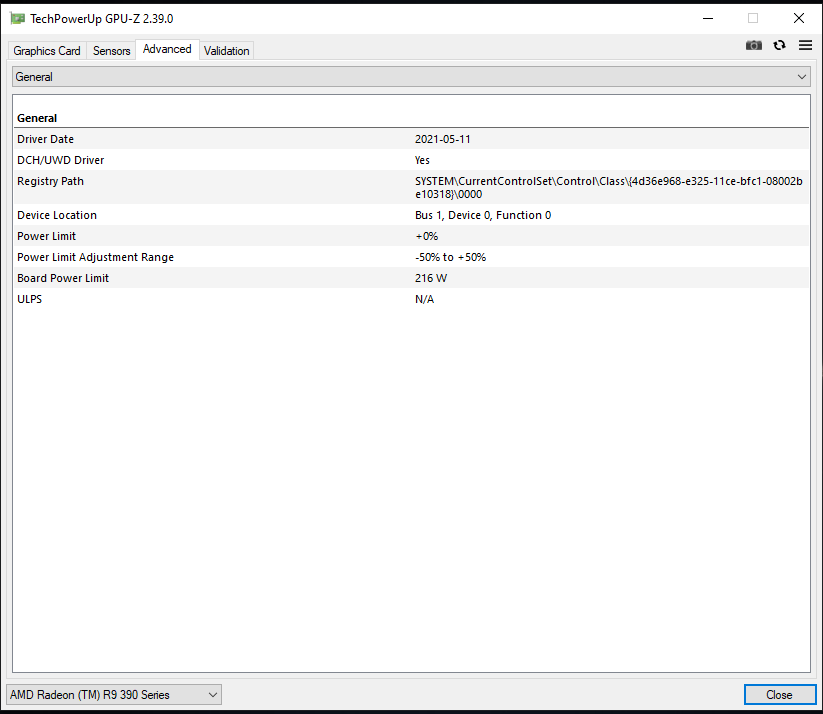Viewport: 823px width, 714px height.
Task: Click the 216 W board power value
Action: [431, 278]
